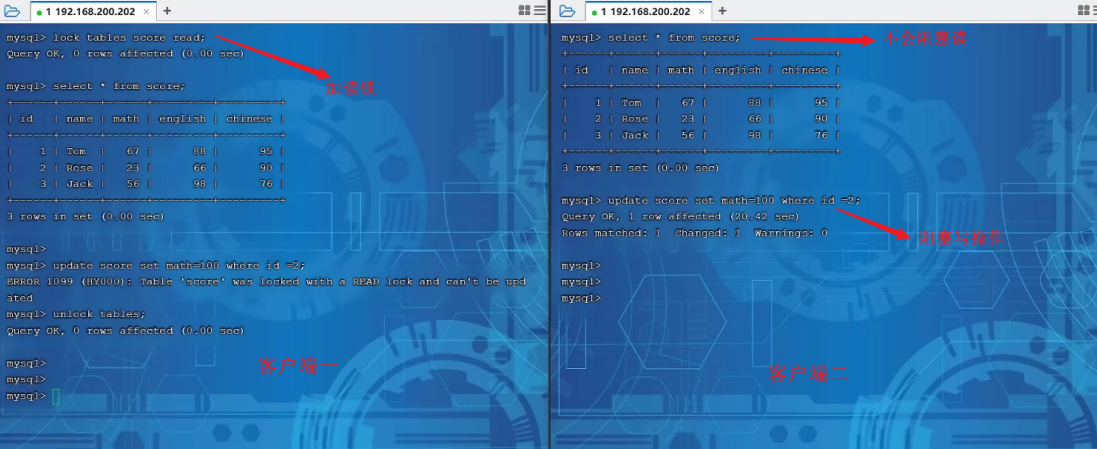
Task: Click Jack's english value 98 in the left table
Action: [199, 184]
